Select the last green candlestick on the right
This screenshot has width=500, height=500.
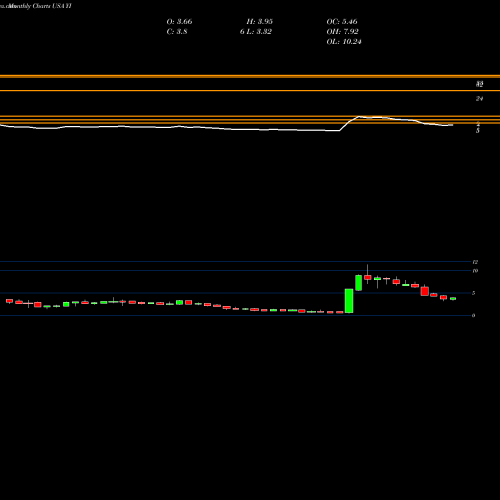pyautogui.click(x=453, y=299)
